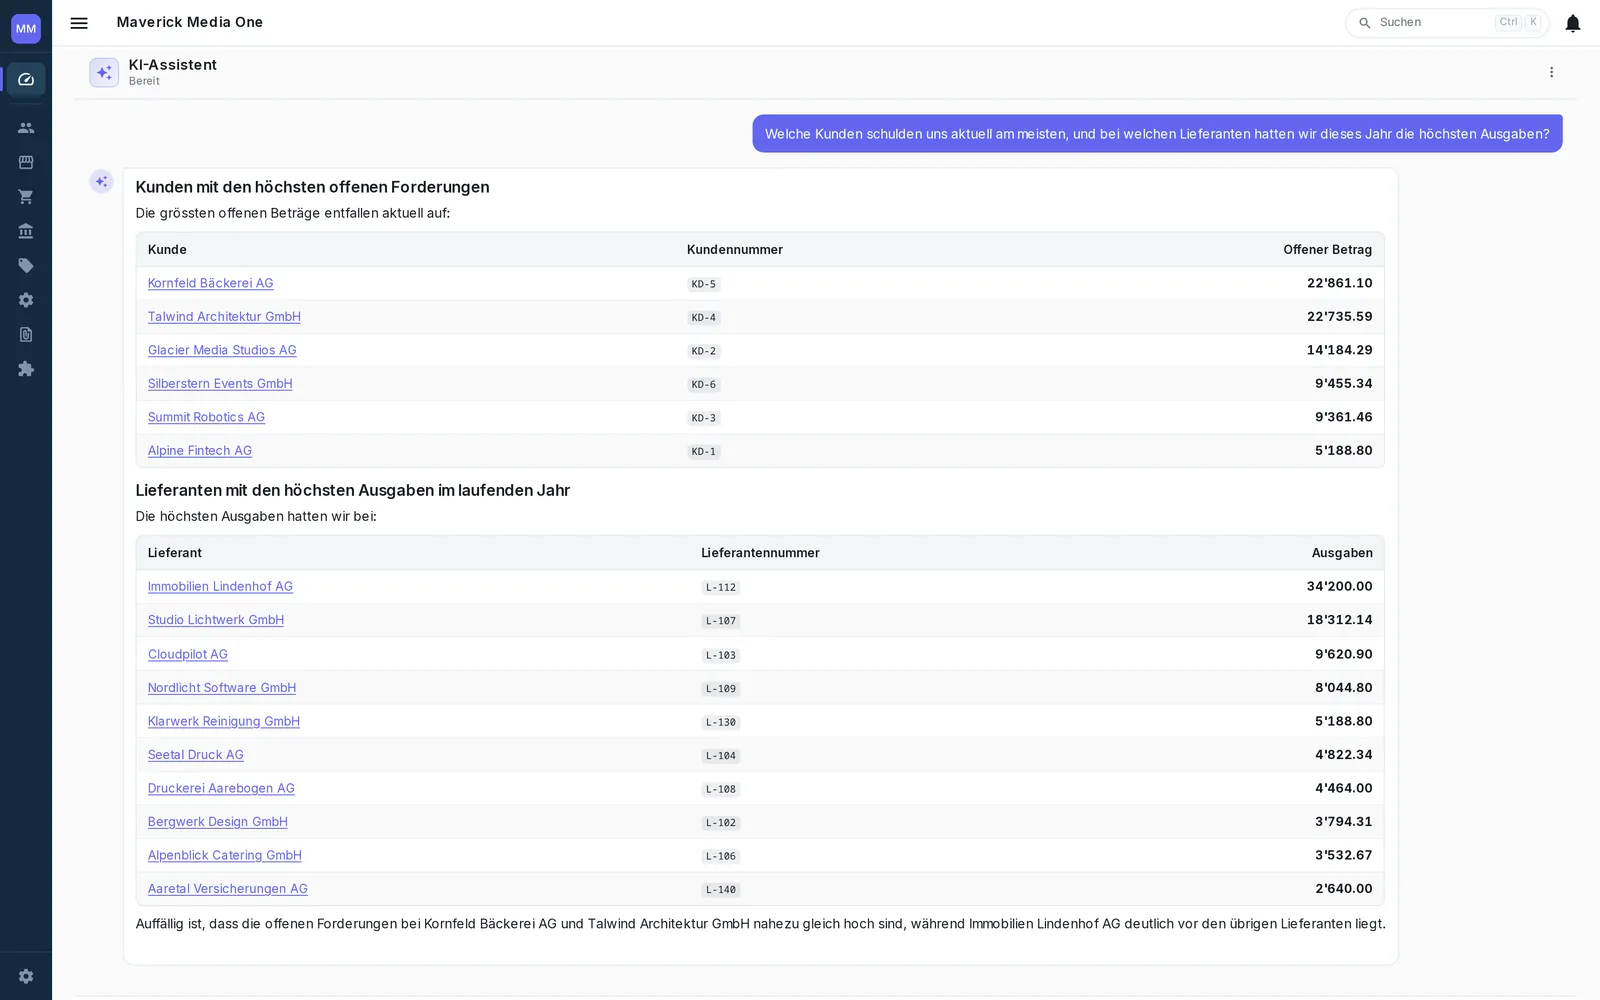Open customer Alpine Fintech AG
The image size is (1600, 1000).
[x=200, y=451]
